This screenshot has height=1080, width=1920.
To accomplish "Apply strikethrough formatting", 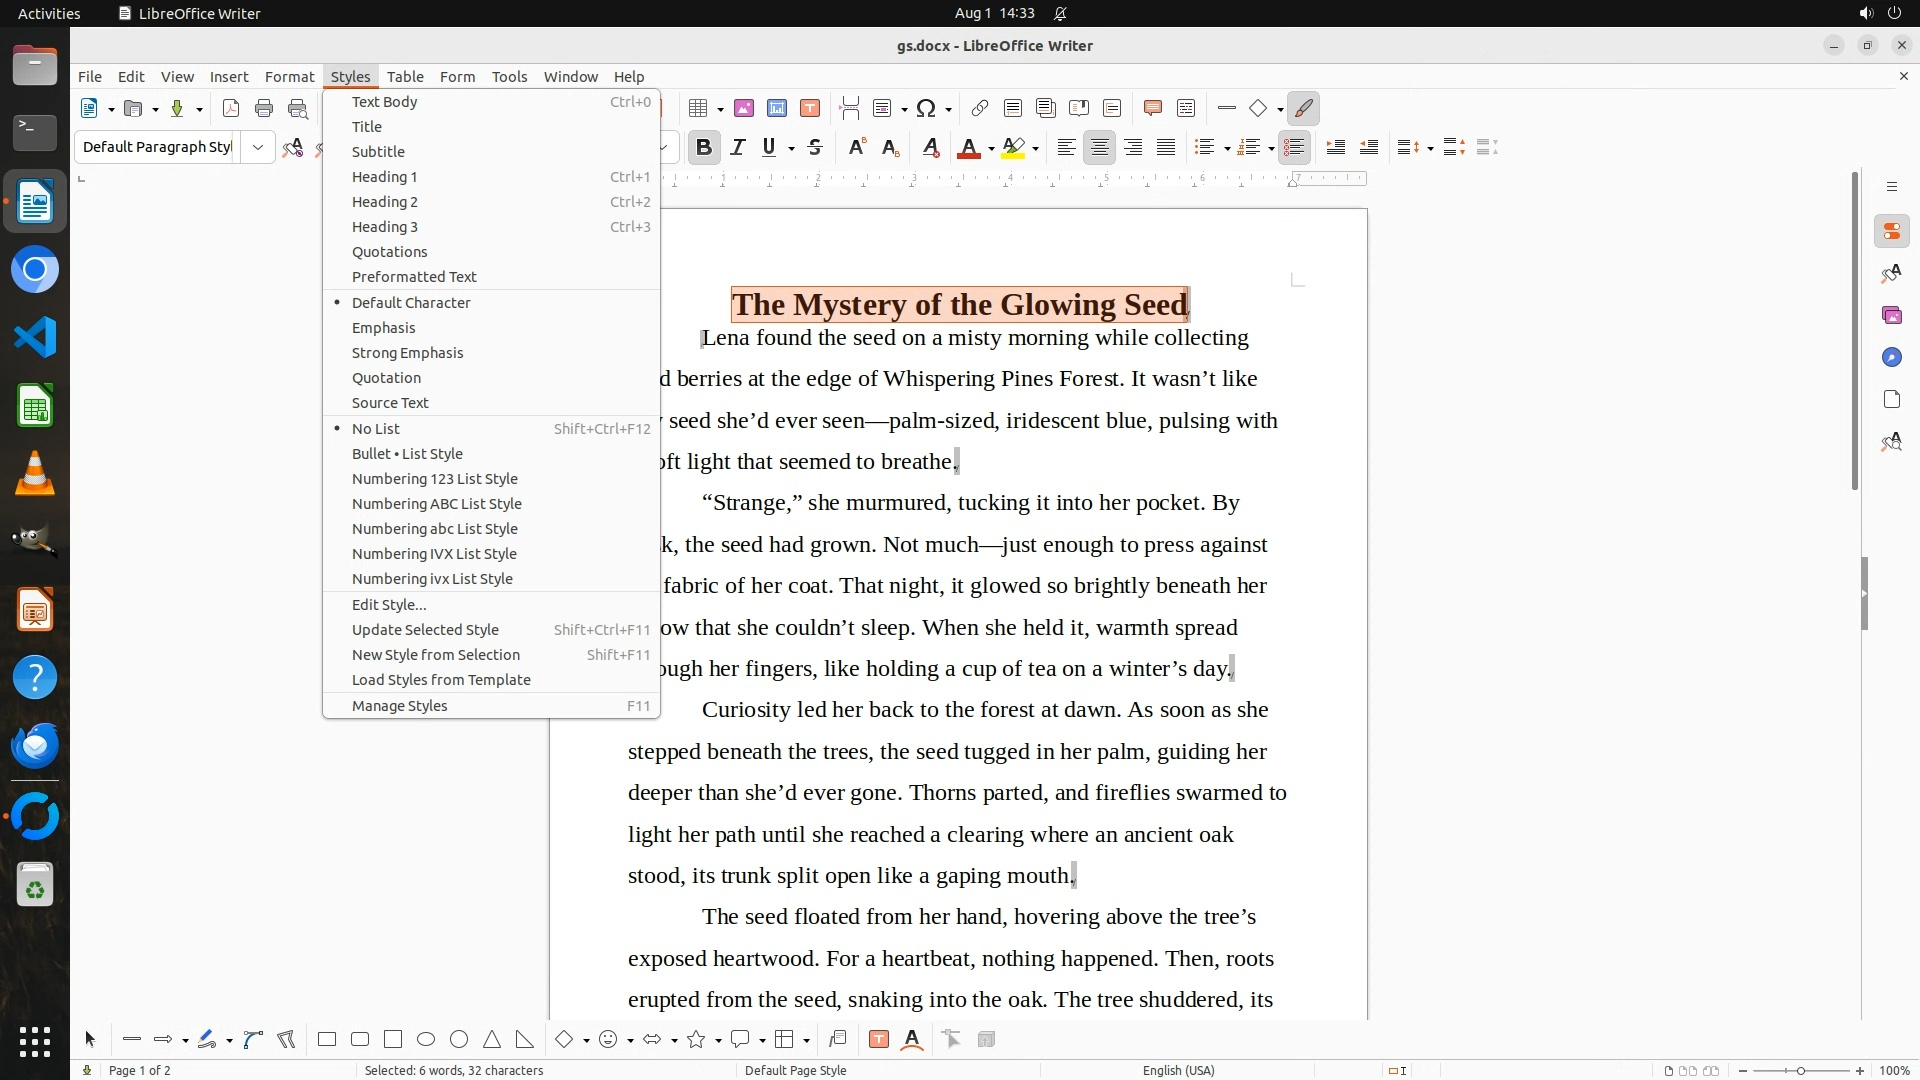I will (x=815, y=147).
